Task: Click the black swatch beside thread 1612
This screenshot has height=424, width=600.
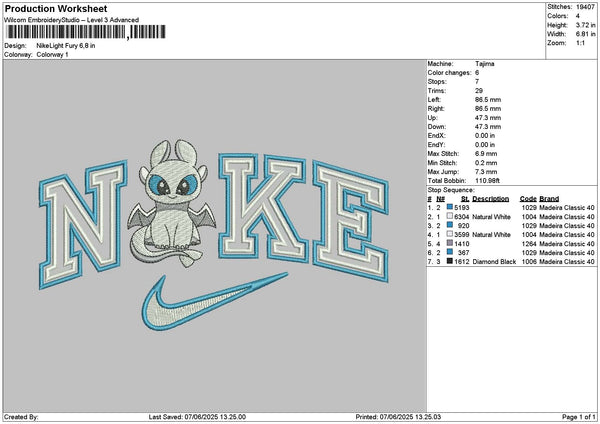Action: [450, 261]
